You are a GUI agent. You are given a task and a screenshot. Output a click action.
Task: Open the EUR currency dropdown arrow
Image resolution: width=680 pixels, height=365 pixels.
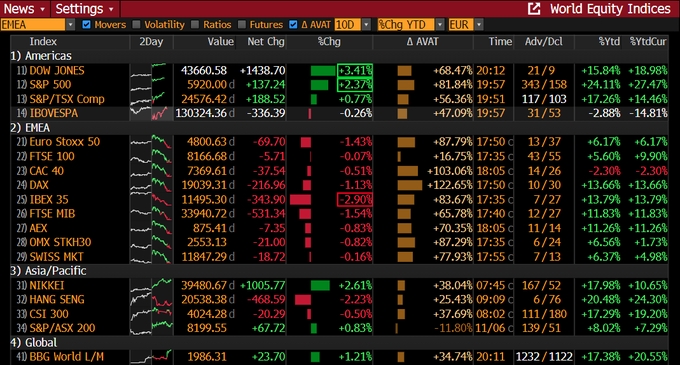click(x=479, y=25)
